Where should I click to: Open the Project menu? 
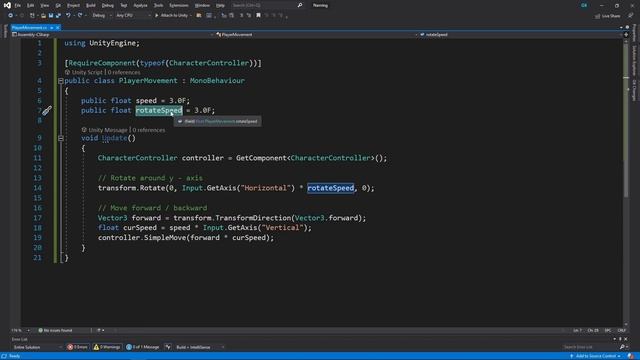pyautogui.click(x=73, y=5)
